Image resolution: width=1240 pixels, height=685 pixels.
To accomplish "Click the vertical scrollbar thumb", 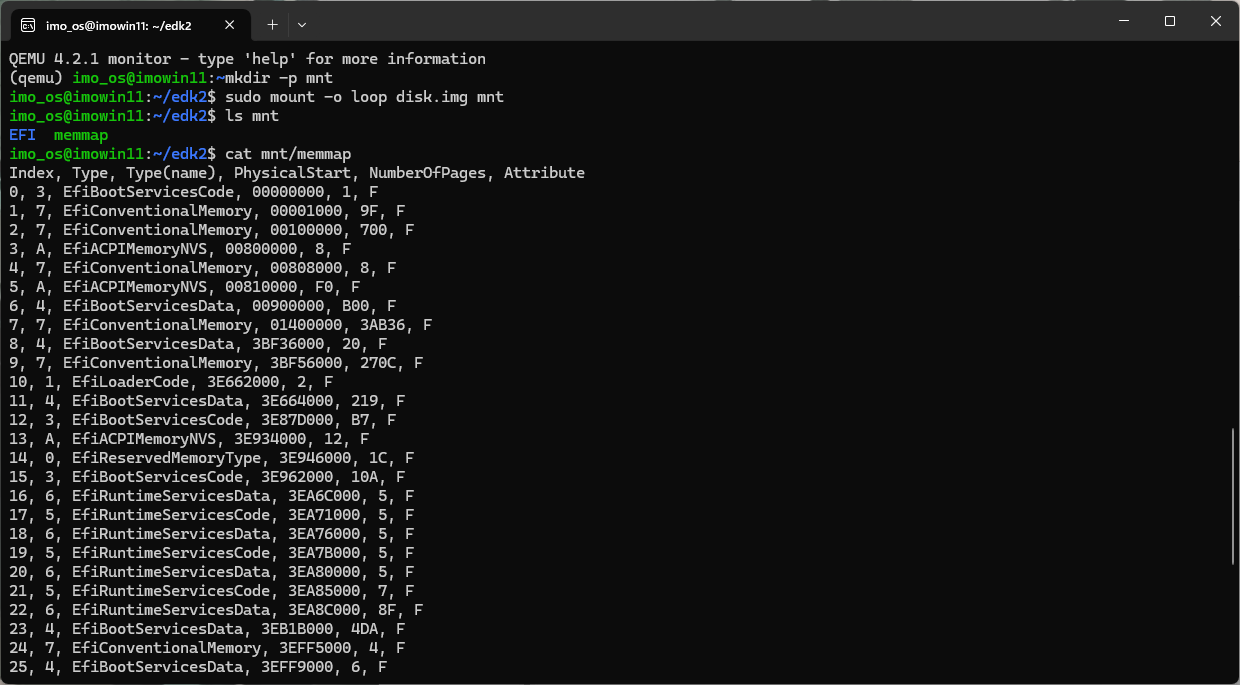I will (1233, 497).
